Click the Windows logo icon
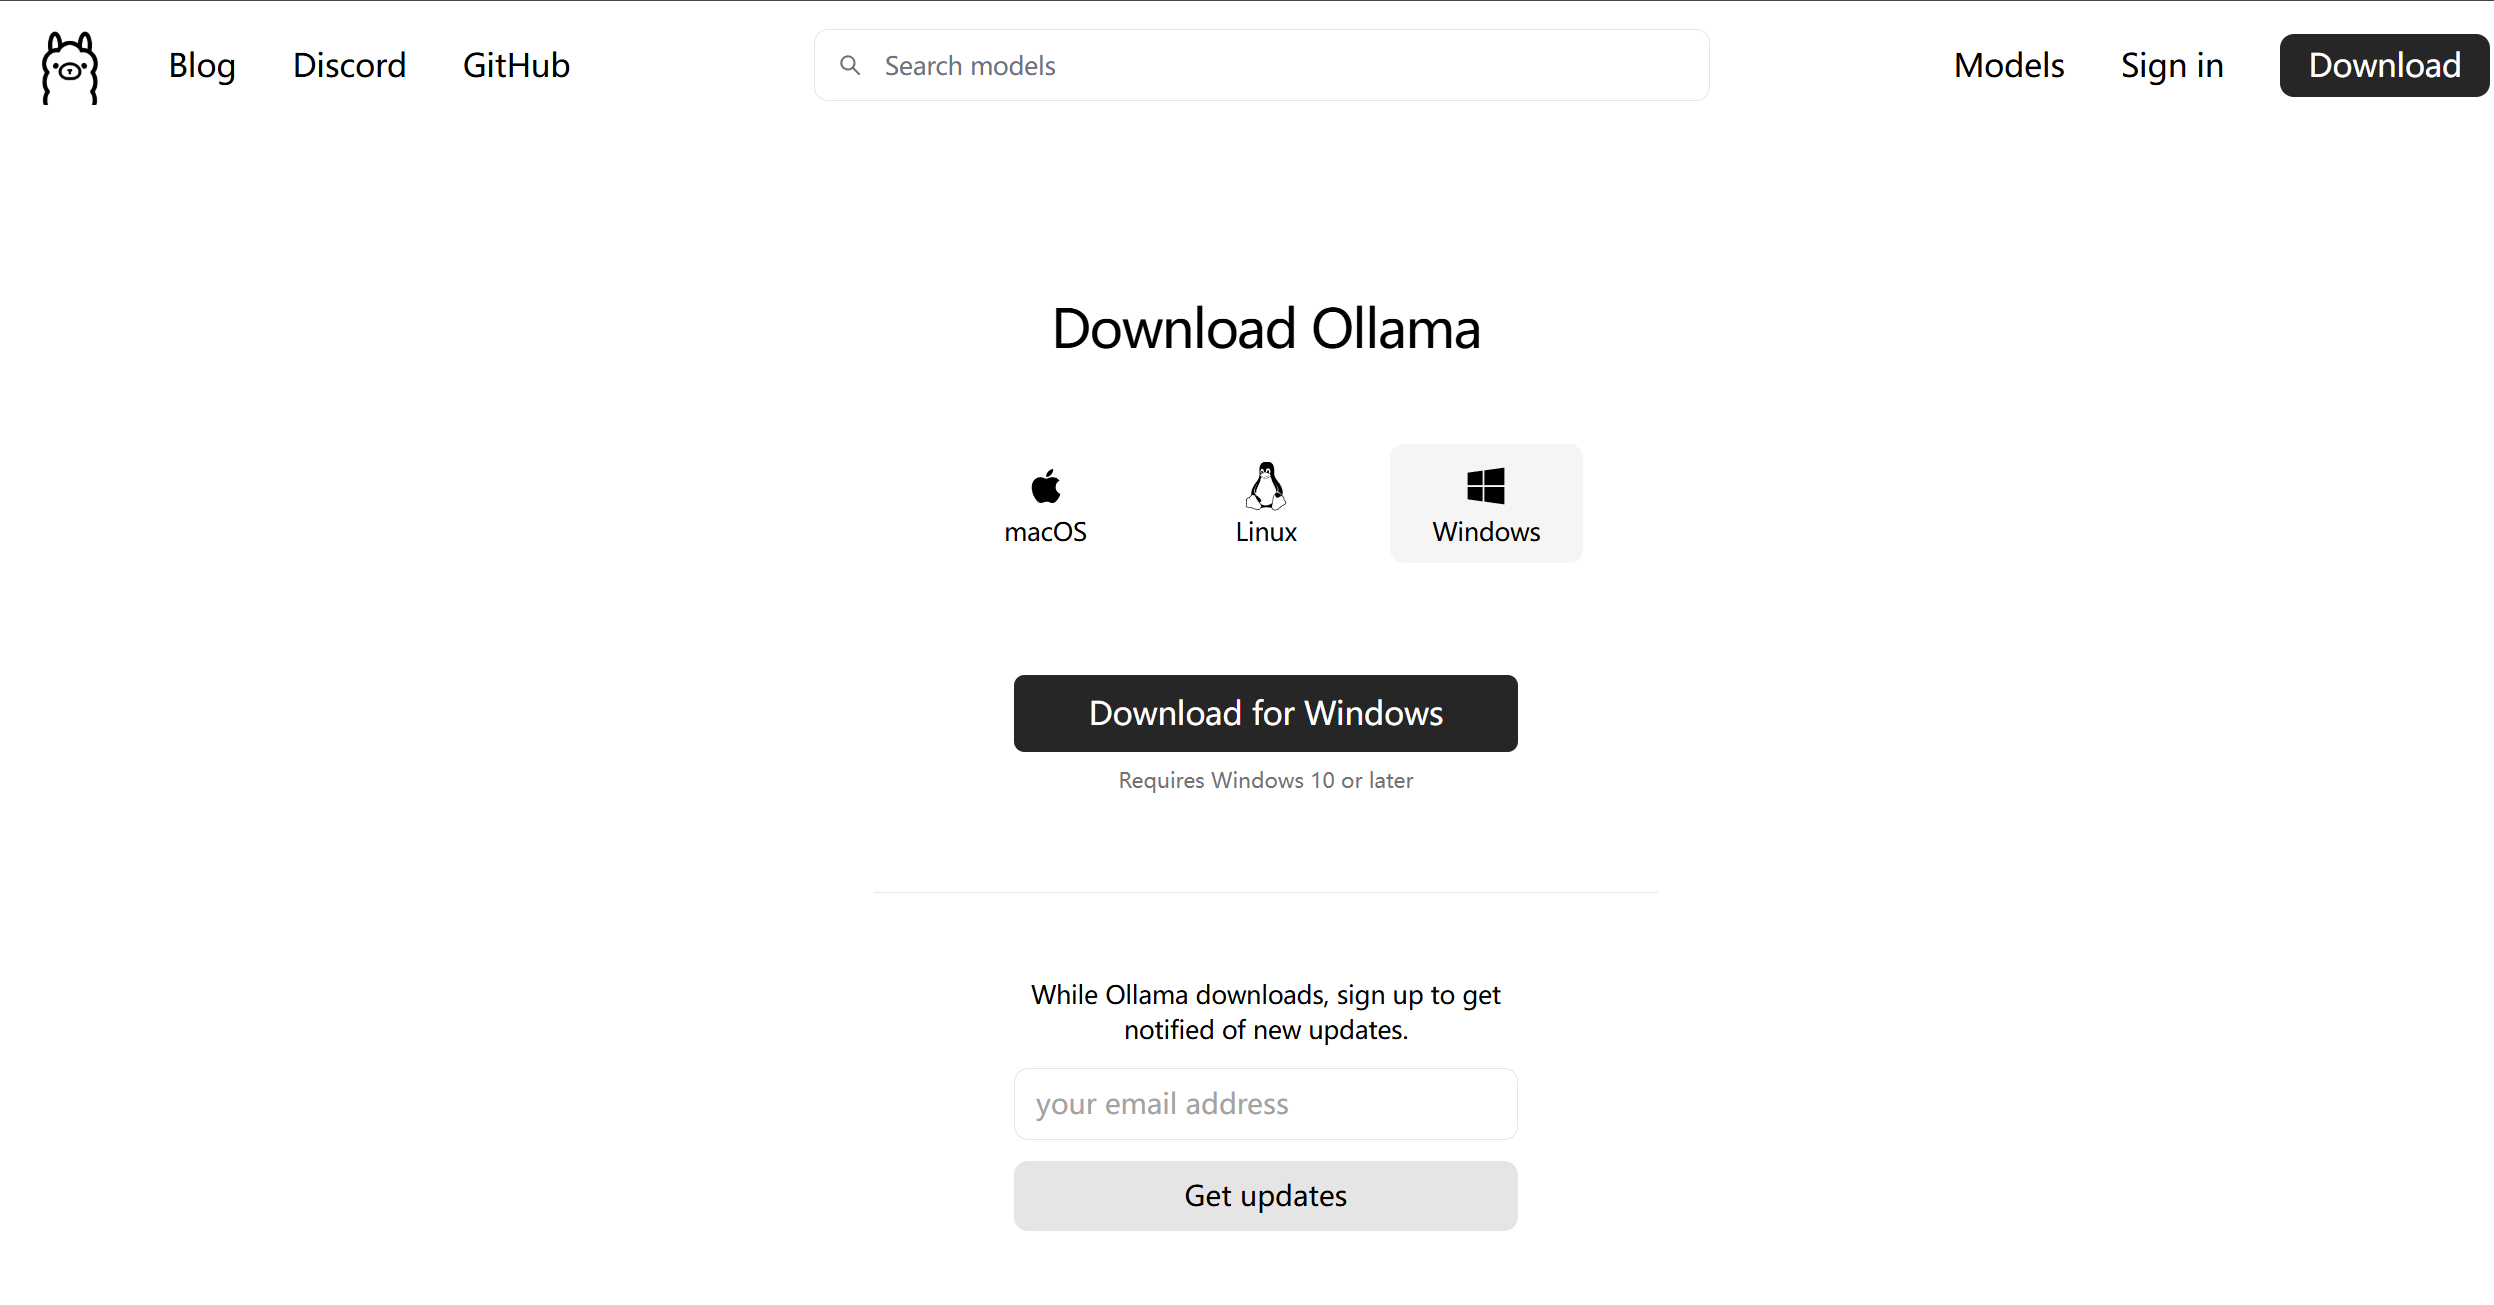This screenshot has height=1305, width=2494. click(1486, 486)
